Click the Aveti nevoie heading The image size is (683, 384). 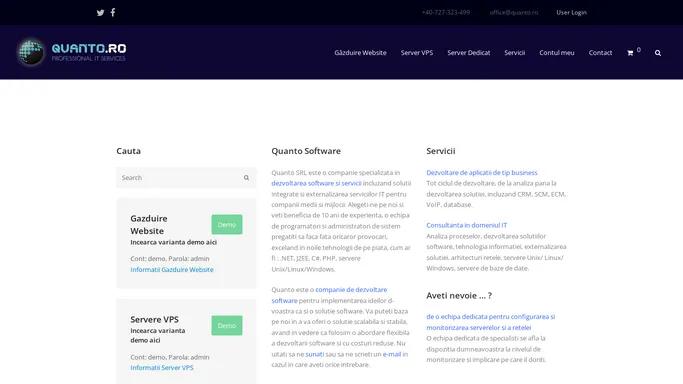pos(459,296)
